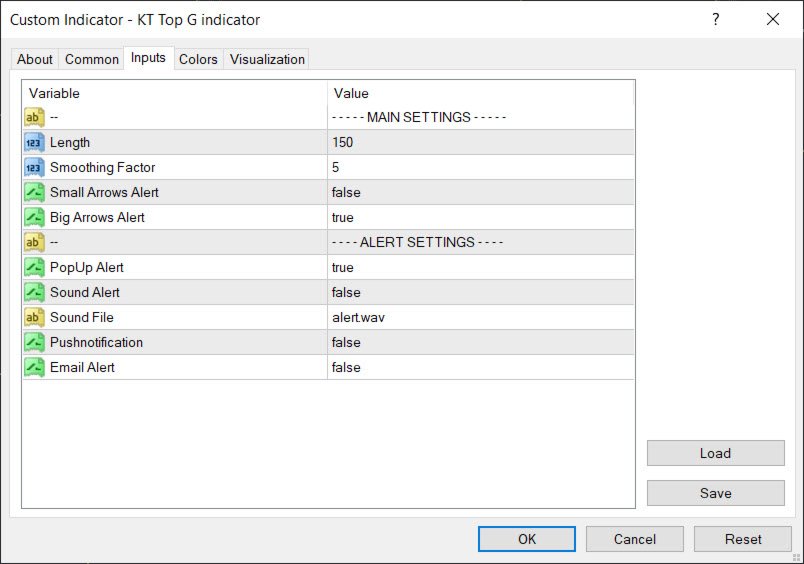Go to the Common tab
This screenshot has height=564, width=804.
pos(92,59)
